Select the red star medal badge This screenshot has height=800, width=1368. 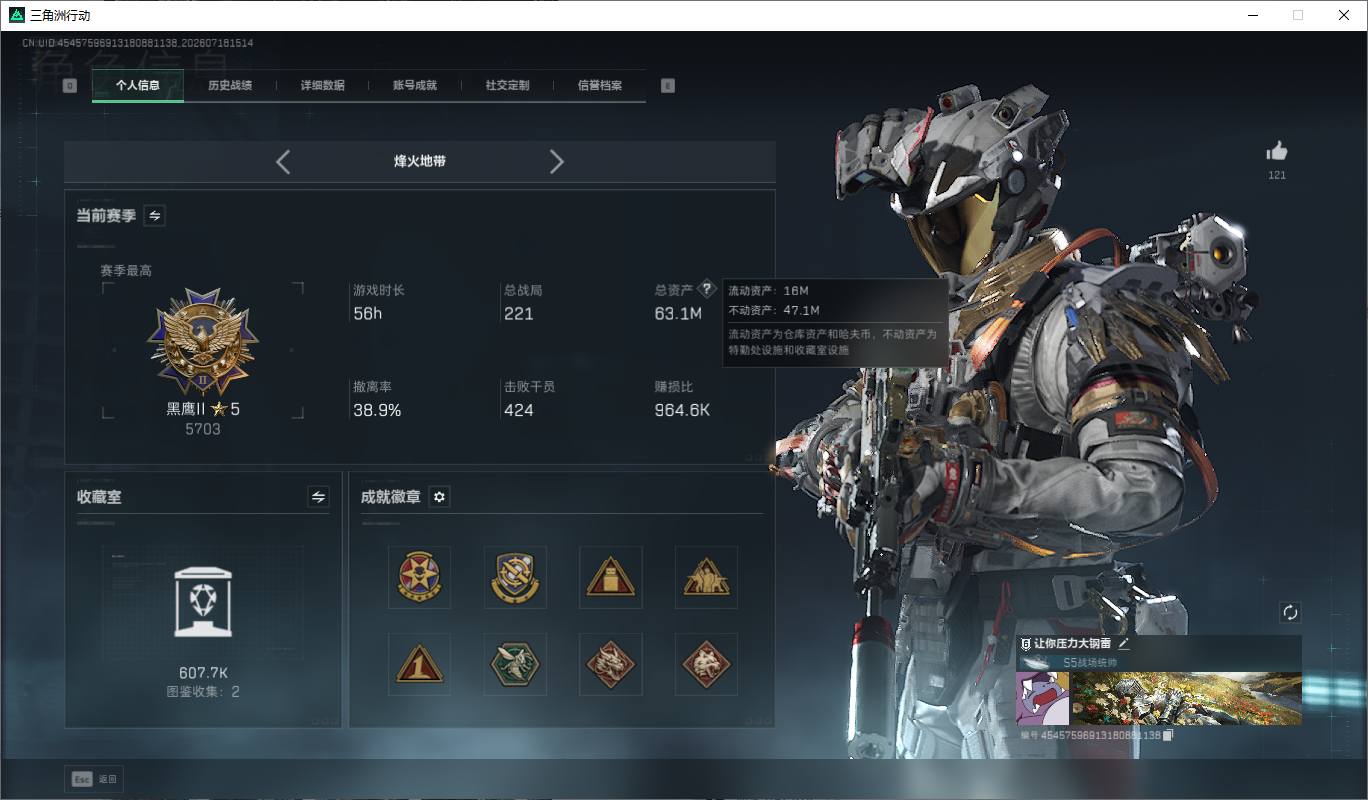(x=419, y=577)
